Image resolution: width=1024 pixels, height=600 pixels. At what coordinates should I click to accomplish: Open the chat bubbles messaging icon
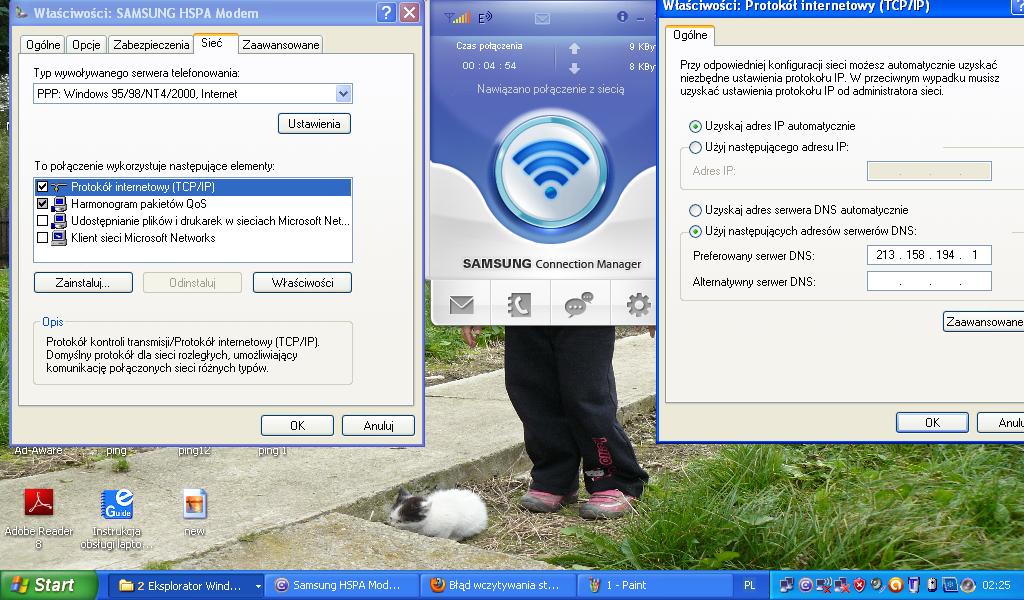tap(579, 304)
